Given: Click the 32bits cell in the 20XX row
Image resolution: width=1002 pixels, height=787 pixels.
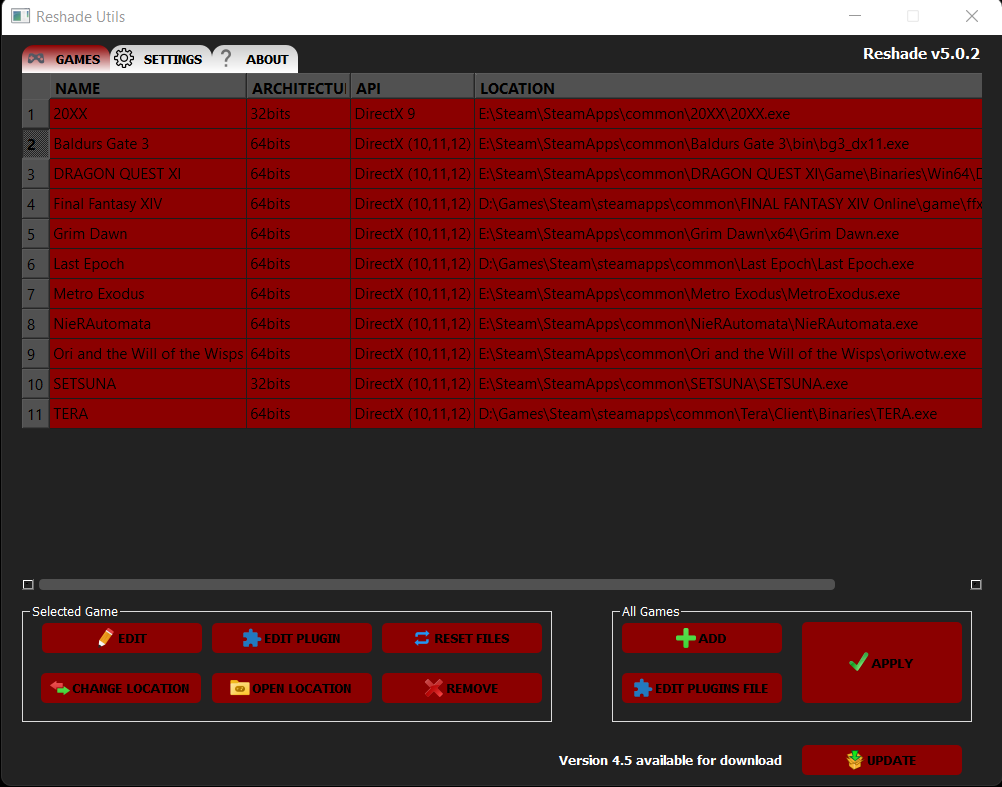Looking at the screenshot, I should [298, 114].
